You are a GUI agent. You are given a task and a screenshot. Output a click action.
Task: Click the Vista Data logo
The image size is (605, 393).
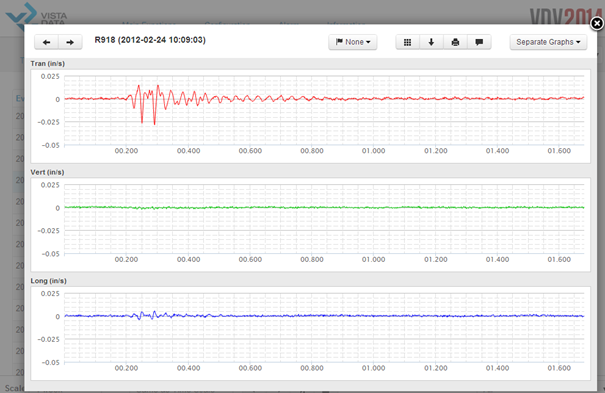[x=36, y=15]
